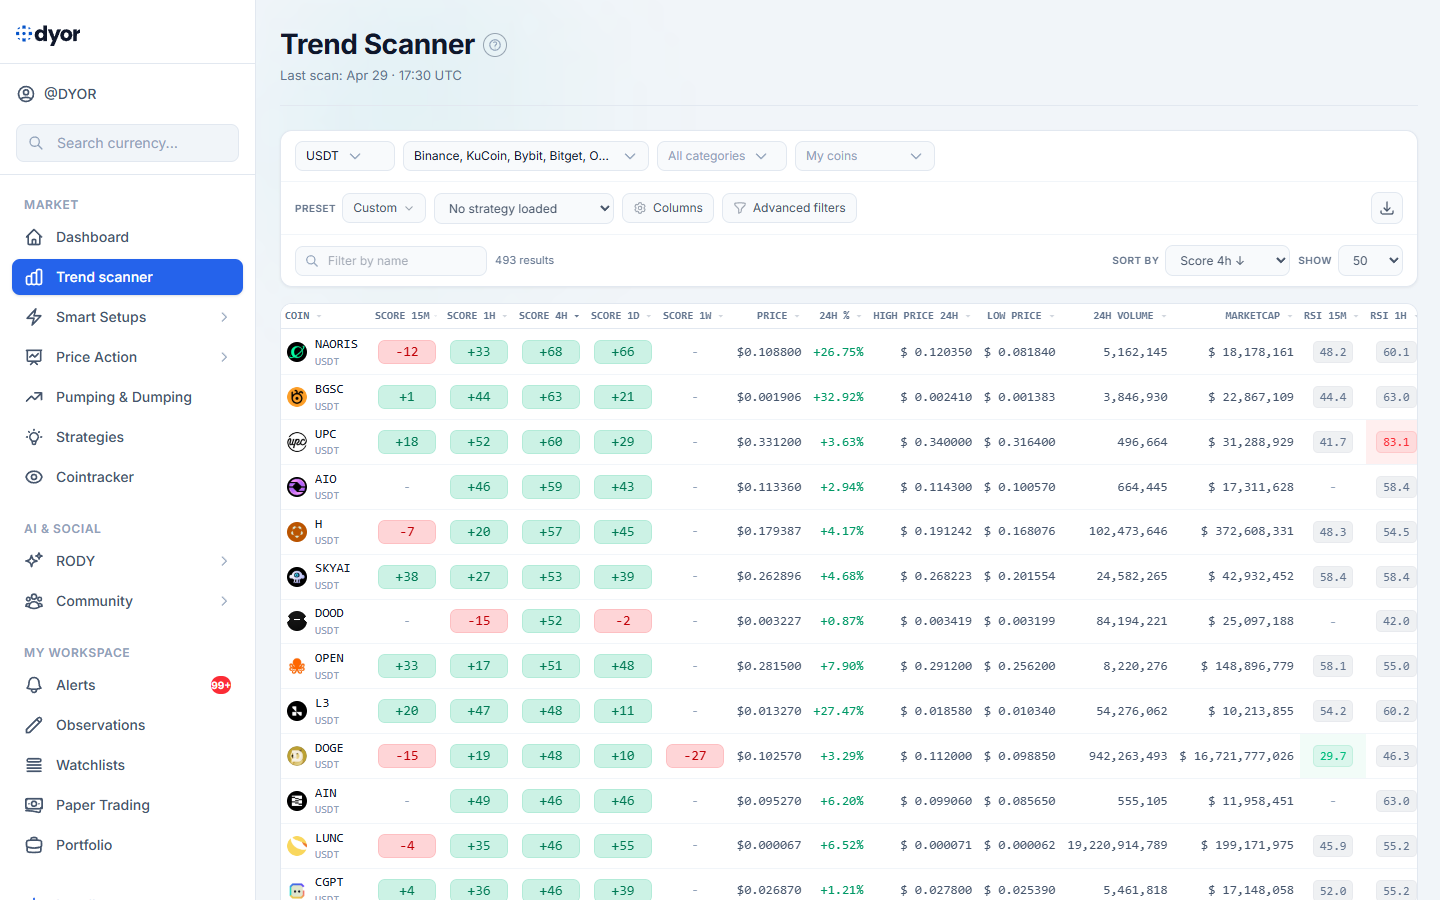Open the USDT quote currency dropdown
The height and width of the screenshot is (900, 1440).
pos(344,156)
